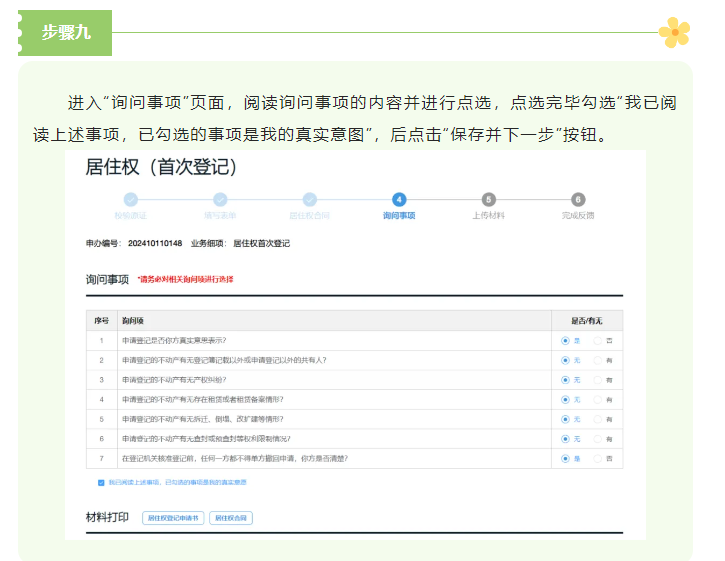The width and height of the screenshot is (725, 561).
Task: Click the completed first step checkmark icon
Action: click(x=130, y=200)
